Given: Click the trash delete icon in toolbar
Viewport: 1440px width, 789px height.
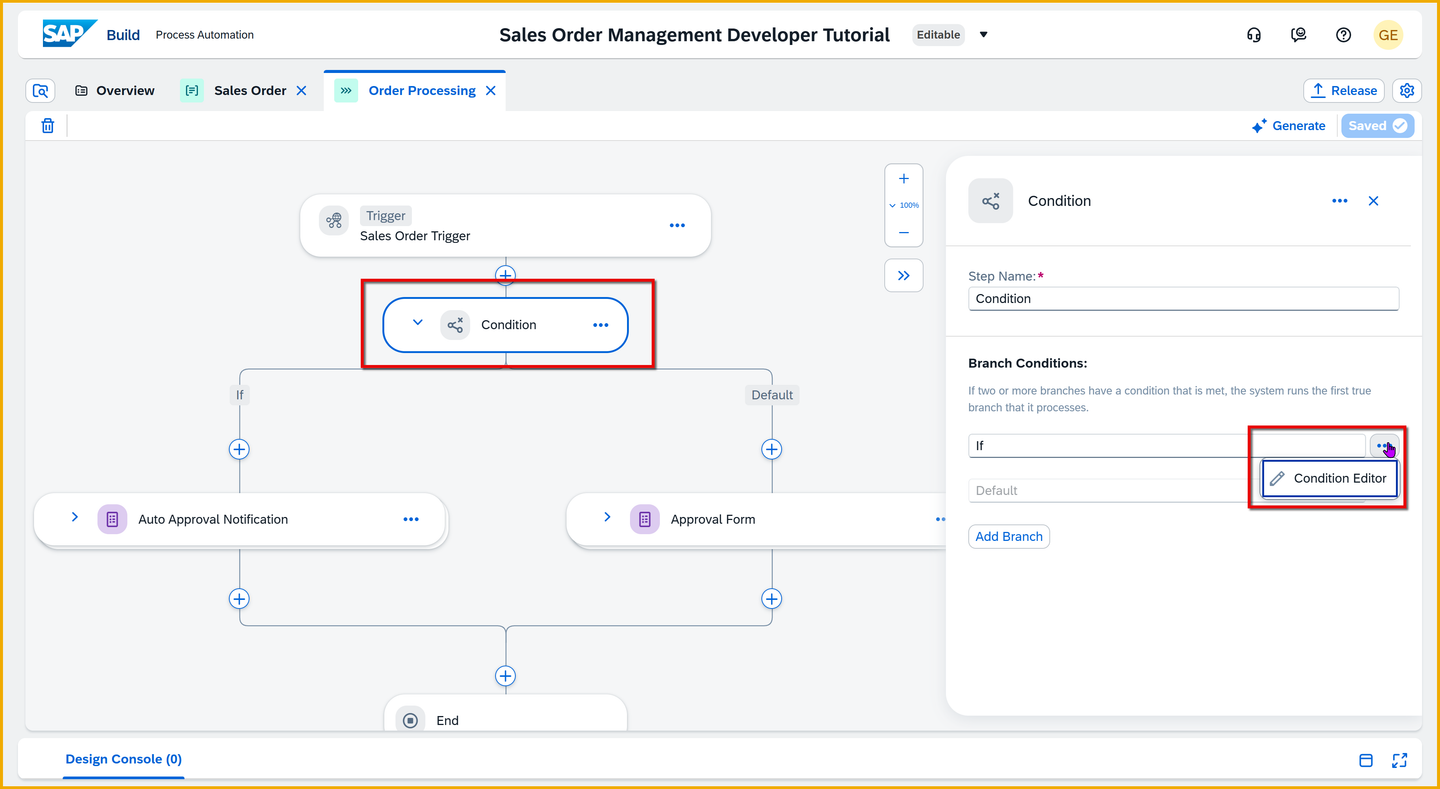Looking at the screenshot, I should click(x=47, y=126).
